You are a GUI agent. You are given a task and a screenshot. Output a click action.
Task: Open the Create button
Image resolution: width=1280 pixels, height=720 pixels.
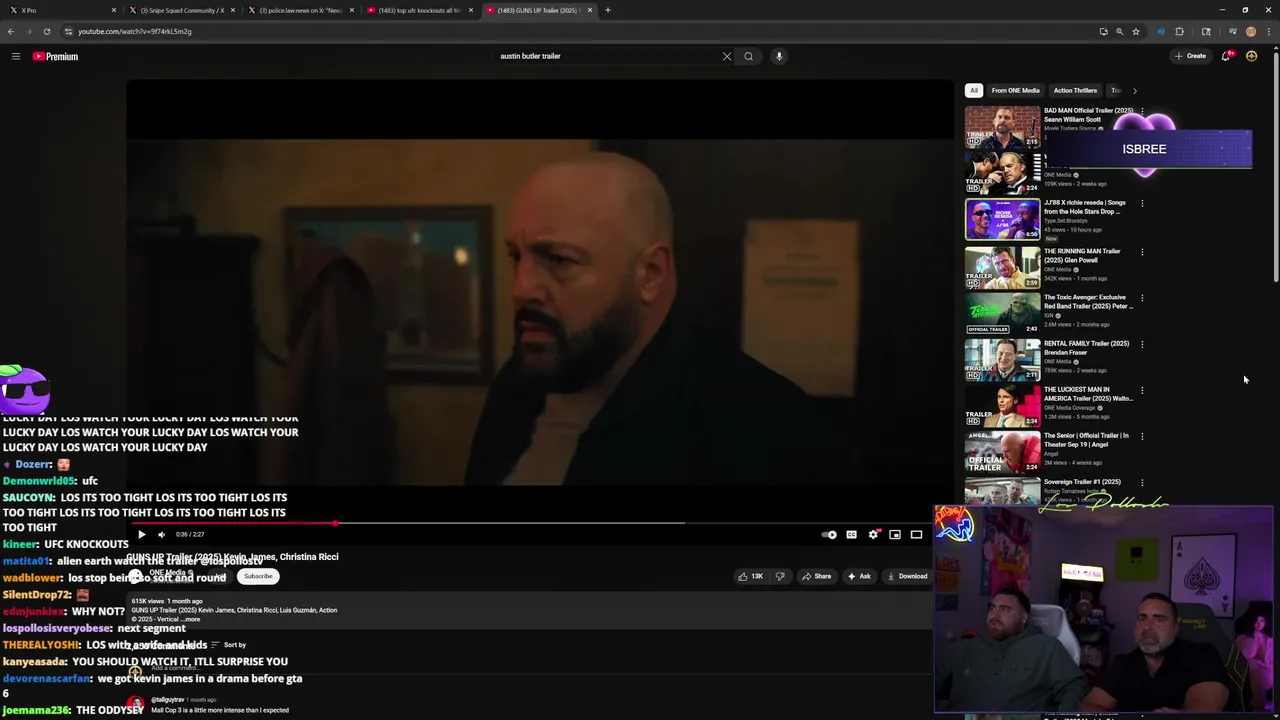[x=1190, y=56]
